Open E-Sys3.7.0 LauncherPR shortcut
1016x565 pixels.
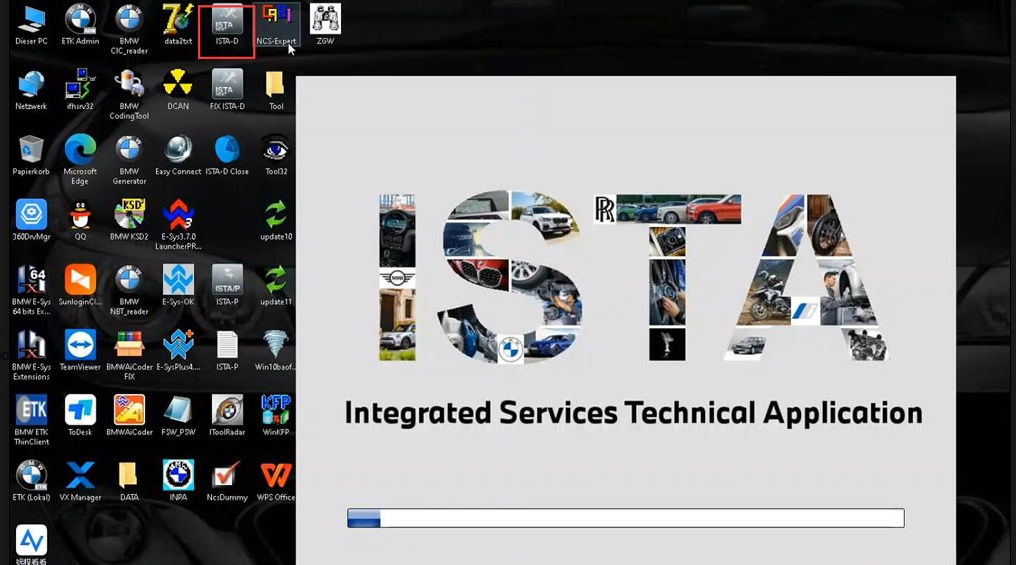[x=178, y=225]
